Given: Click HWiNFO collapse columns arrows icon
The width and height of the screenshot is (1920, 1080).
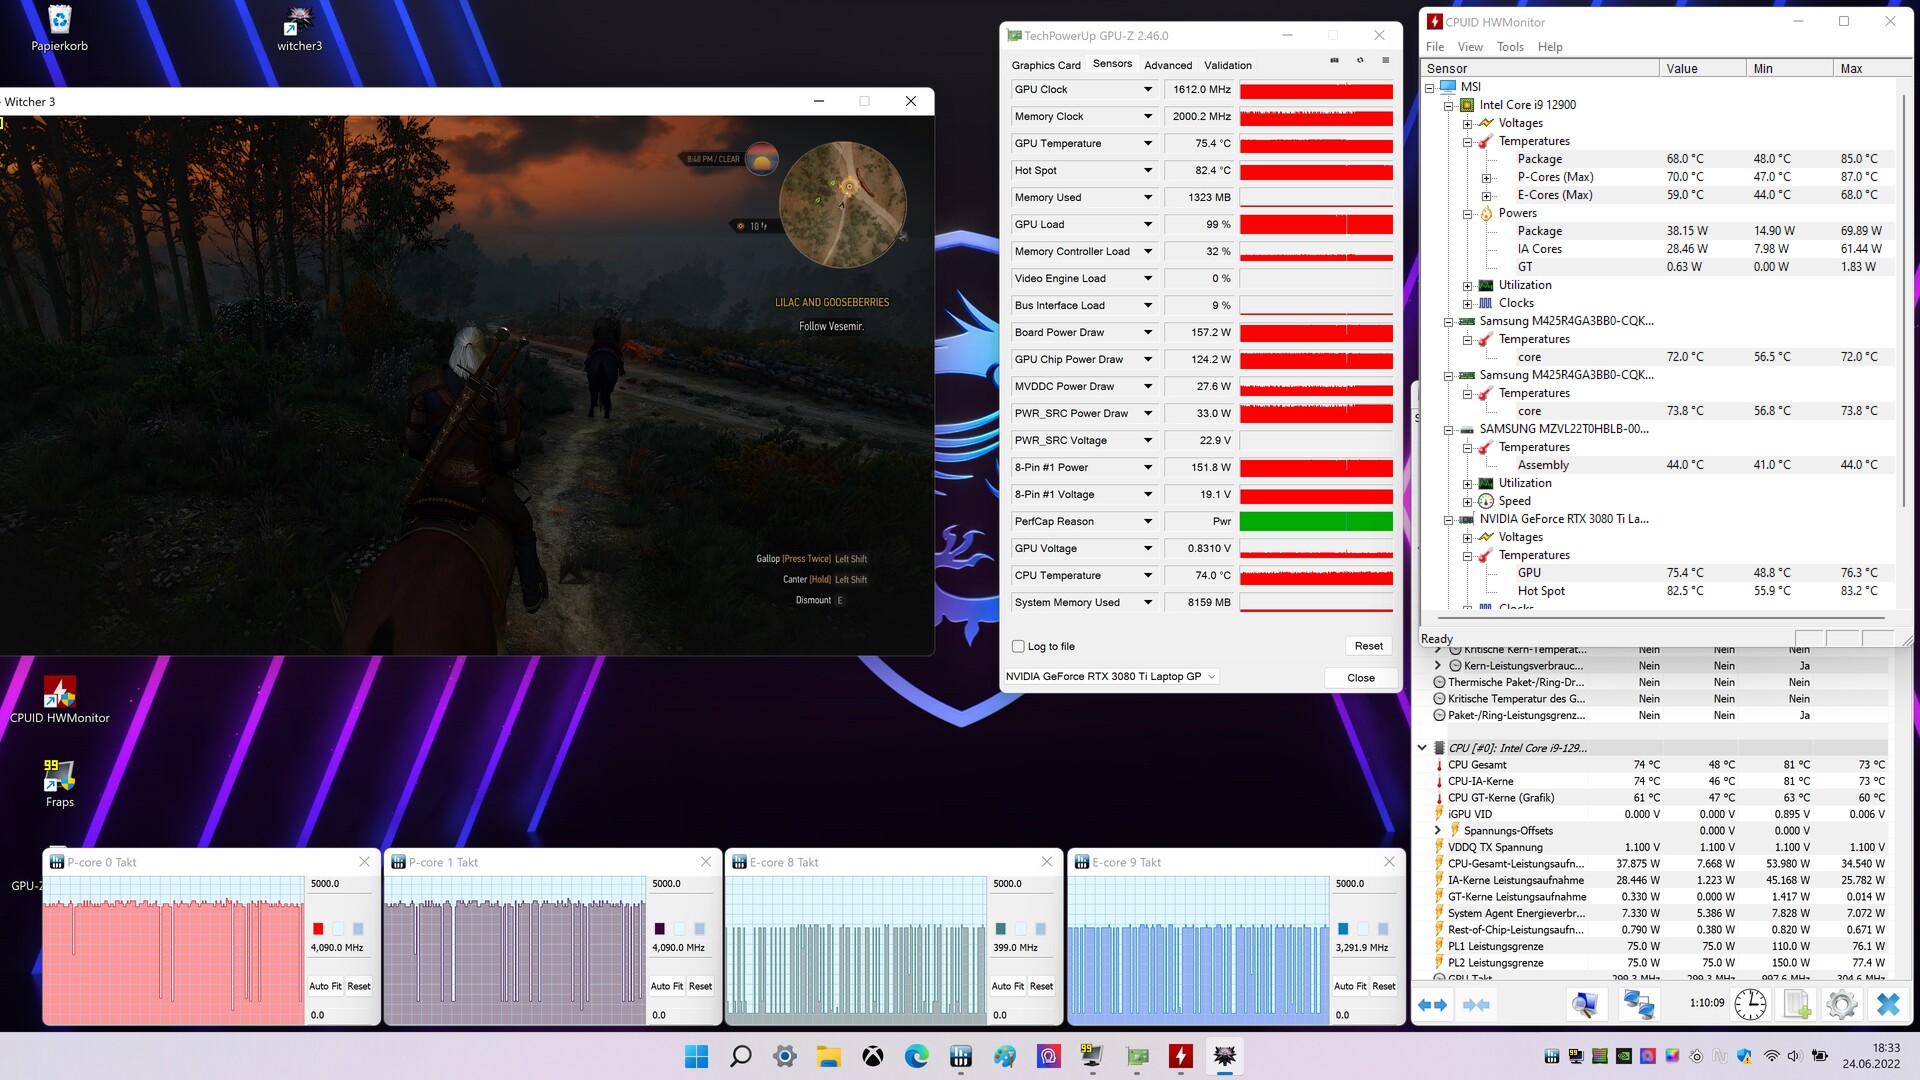Looking at the screenshot, I should coord(1477,1005).
